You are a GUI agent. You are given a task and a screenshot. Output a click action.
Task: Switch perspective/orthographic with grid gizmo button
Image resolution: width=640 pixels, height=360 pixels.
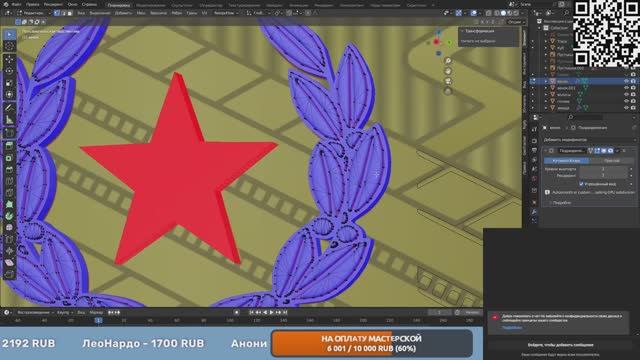pos(448,91)
